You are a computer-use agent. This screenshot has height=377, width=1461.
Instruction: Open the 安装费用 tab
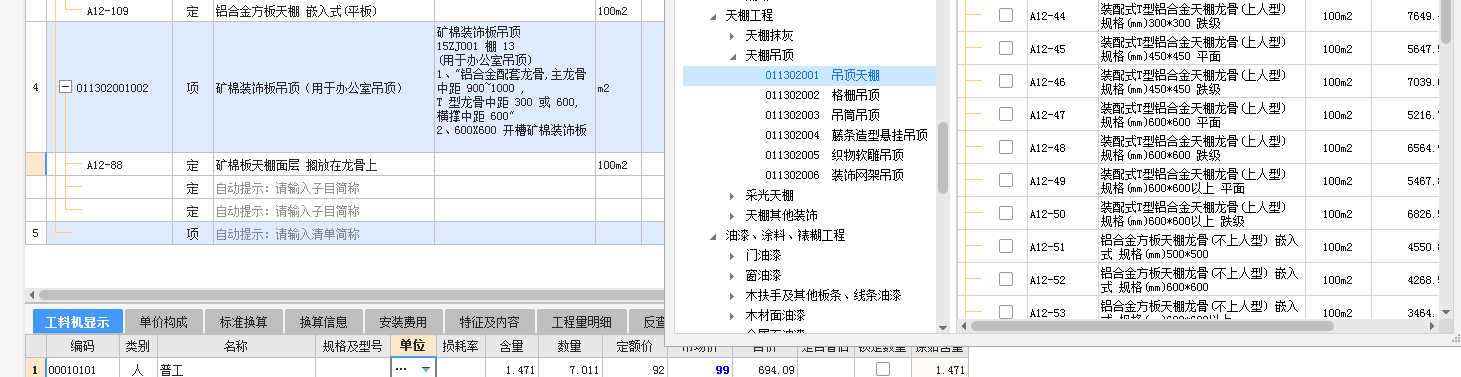point(404,322)
